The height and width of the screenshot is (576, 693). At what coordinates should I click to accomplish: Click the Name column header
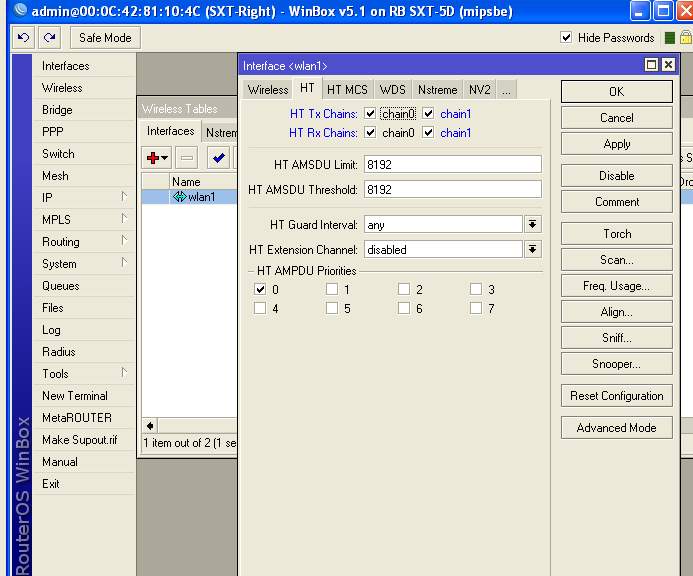click(x=203, y=182)
